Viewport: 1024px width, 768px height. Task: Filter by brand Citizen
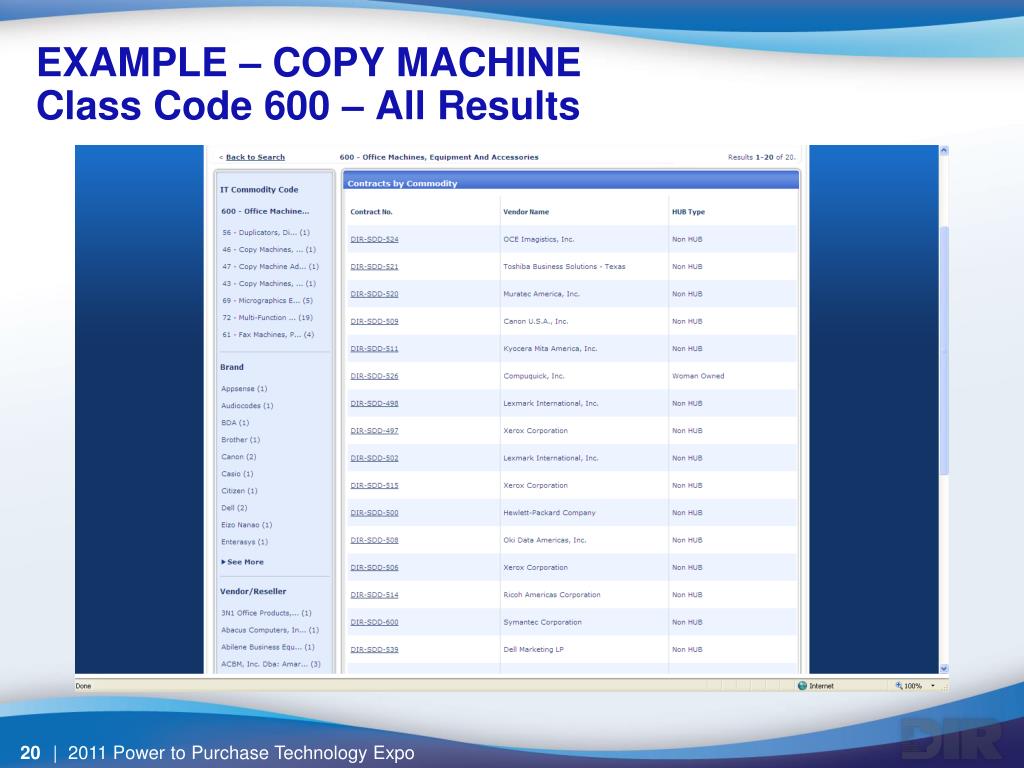tap(239, 490)
